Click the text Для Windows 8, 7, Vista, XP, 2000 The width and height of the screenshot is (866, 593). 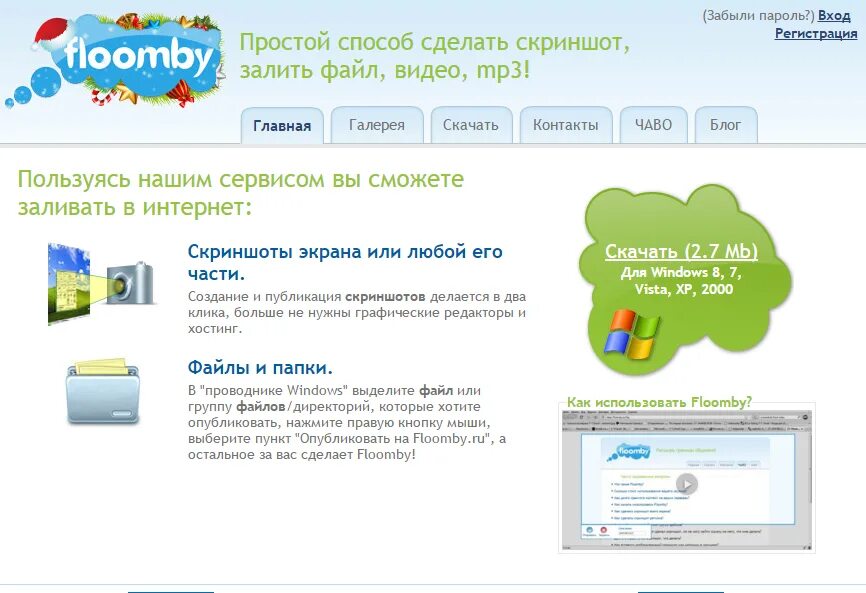pyautogui.click(x=683, y=280)
